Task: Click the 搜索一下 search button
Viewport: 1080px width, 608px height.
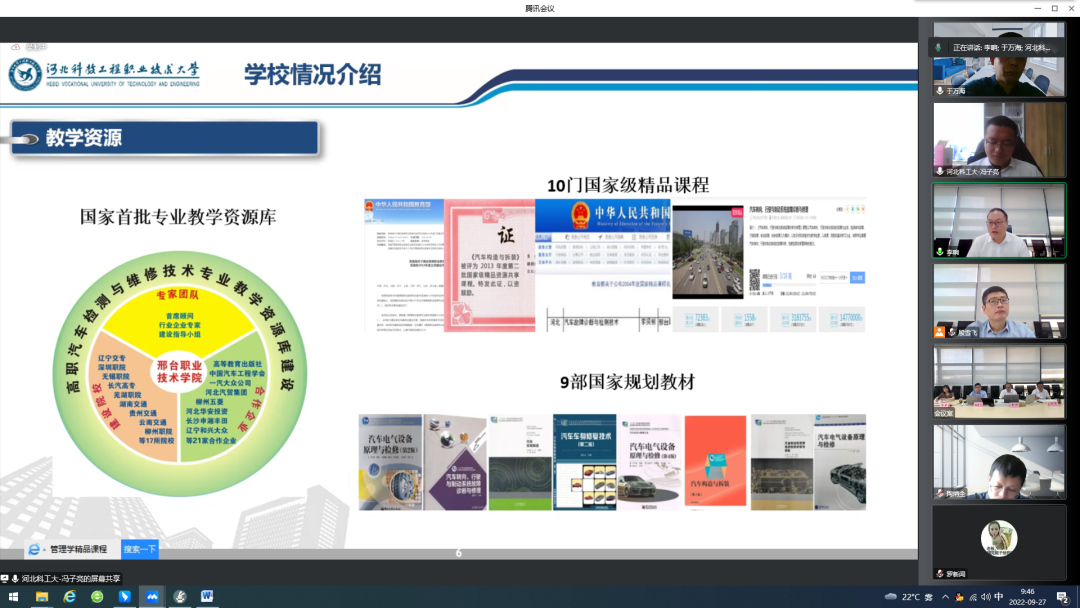Action: [140, 549]
